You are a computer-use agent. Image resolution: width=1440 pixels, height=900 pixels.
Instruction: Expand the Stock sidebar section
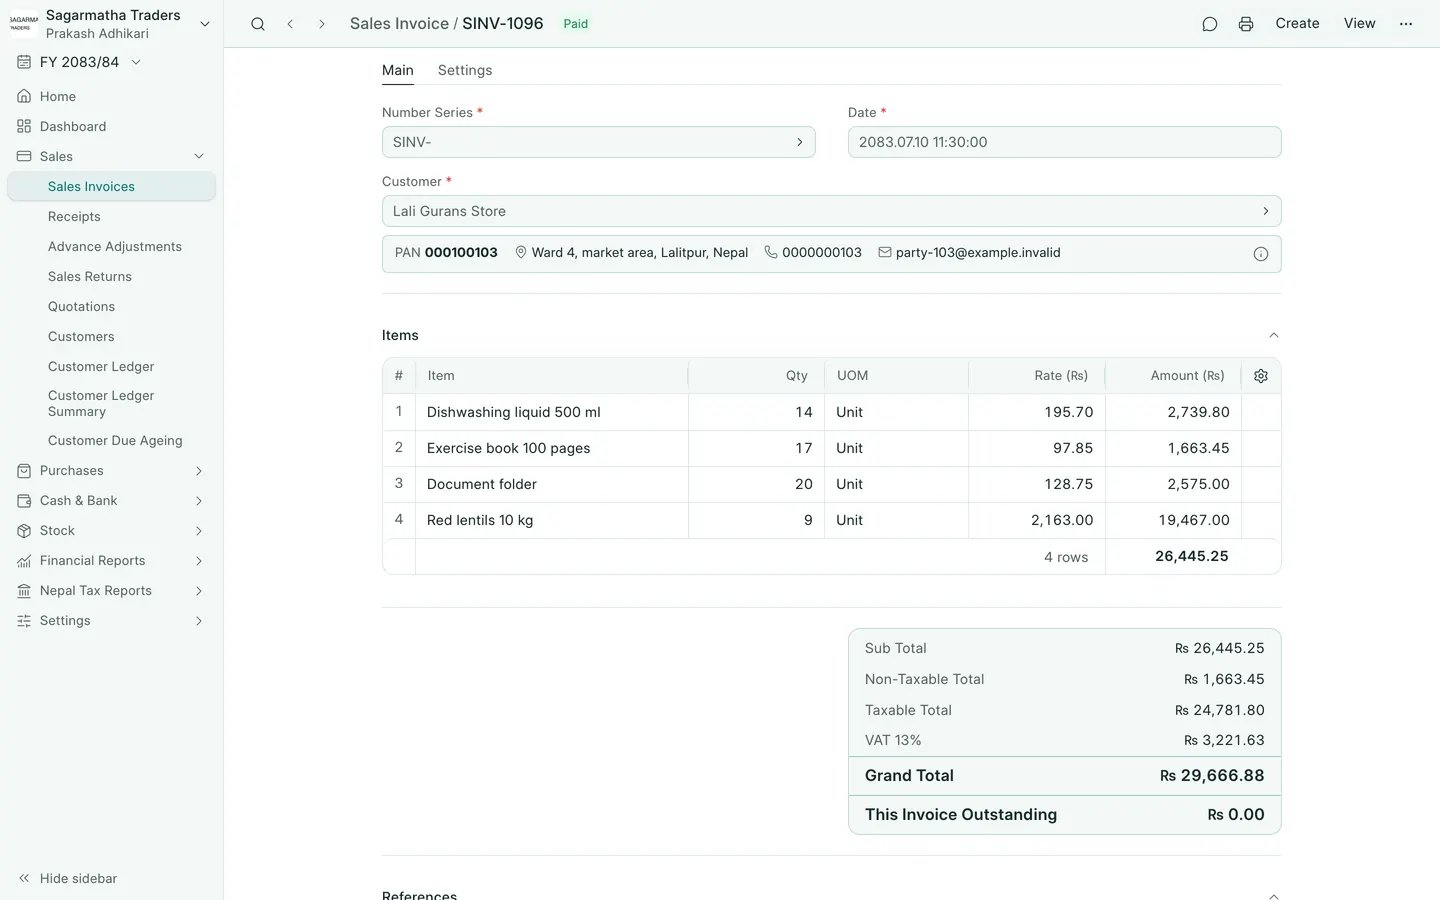pos(199,531)
